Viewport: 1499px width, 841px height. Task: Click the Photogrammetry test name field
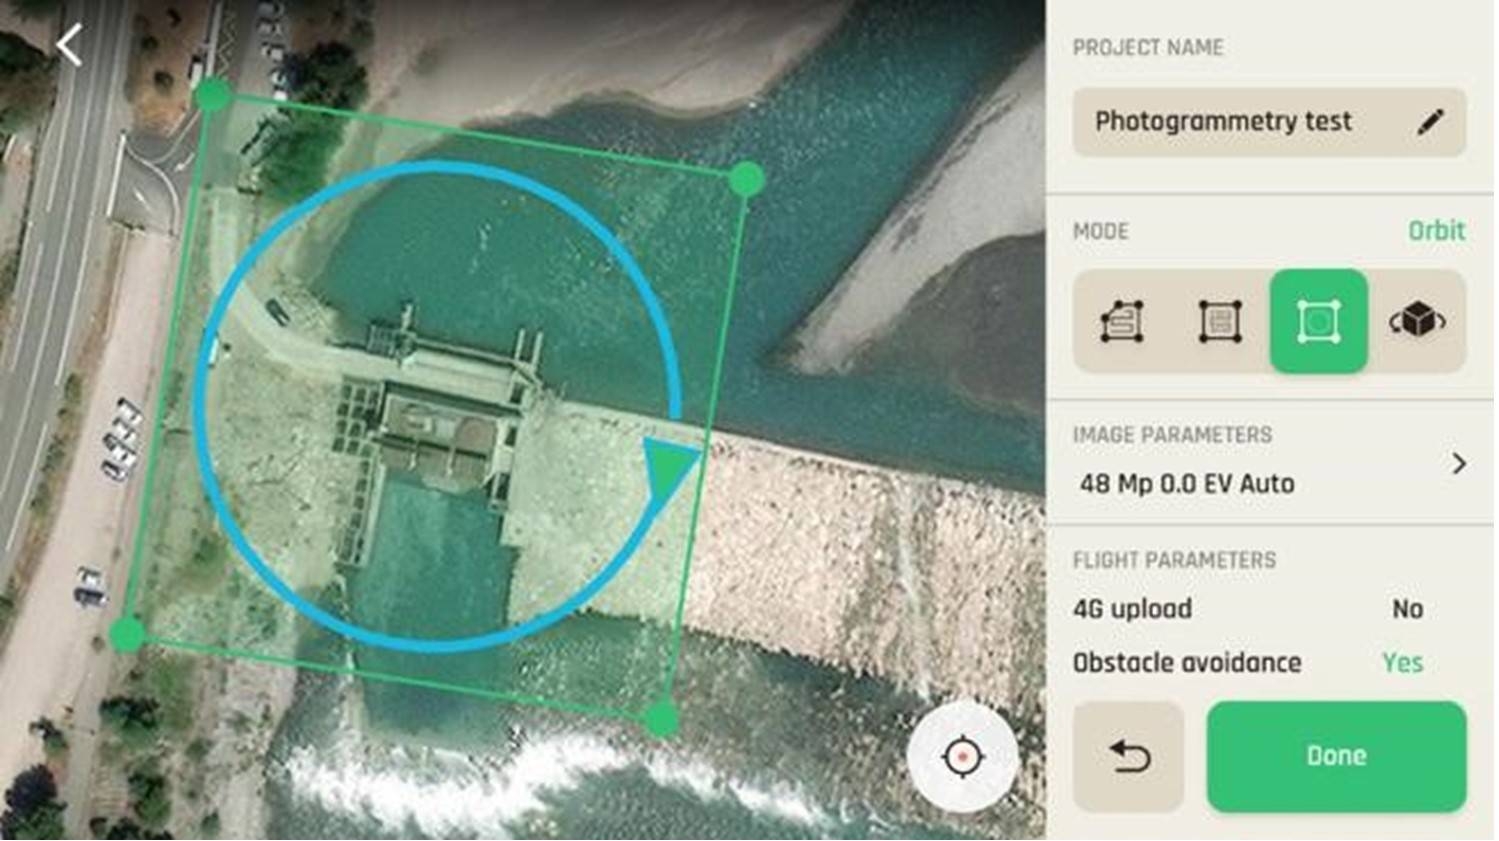point(1223,122)
